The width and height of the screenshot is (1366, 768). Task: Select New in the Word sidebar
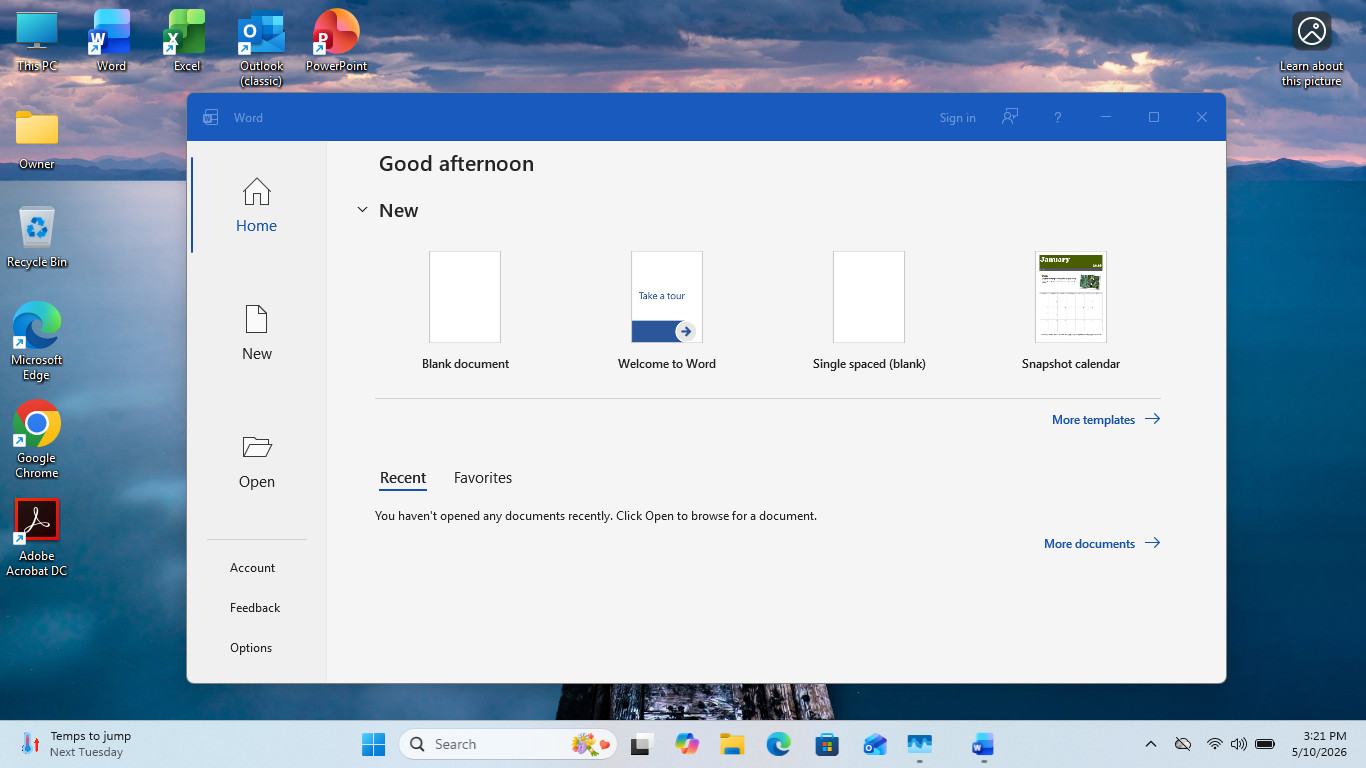click(257, 333)
